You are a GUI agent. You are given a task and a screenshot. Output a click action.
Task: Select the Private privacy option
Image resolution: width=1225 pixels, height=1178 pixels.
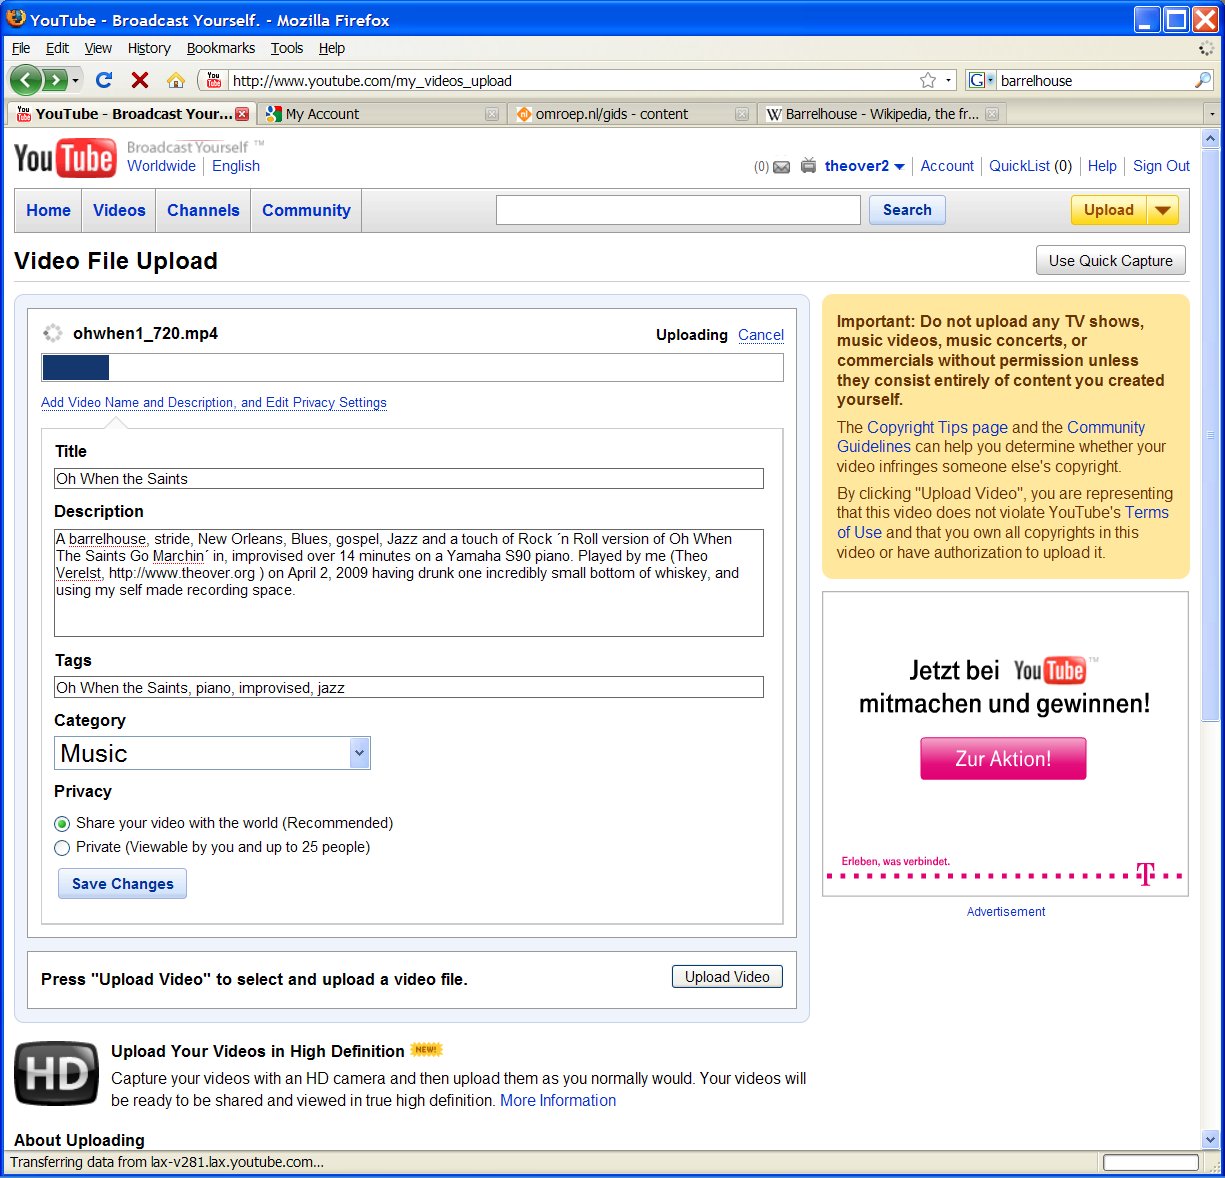(62, 848)
